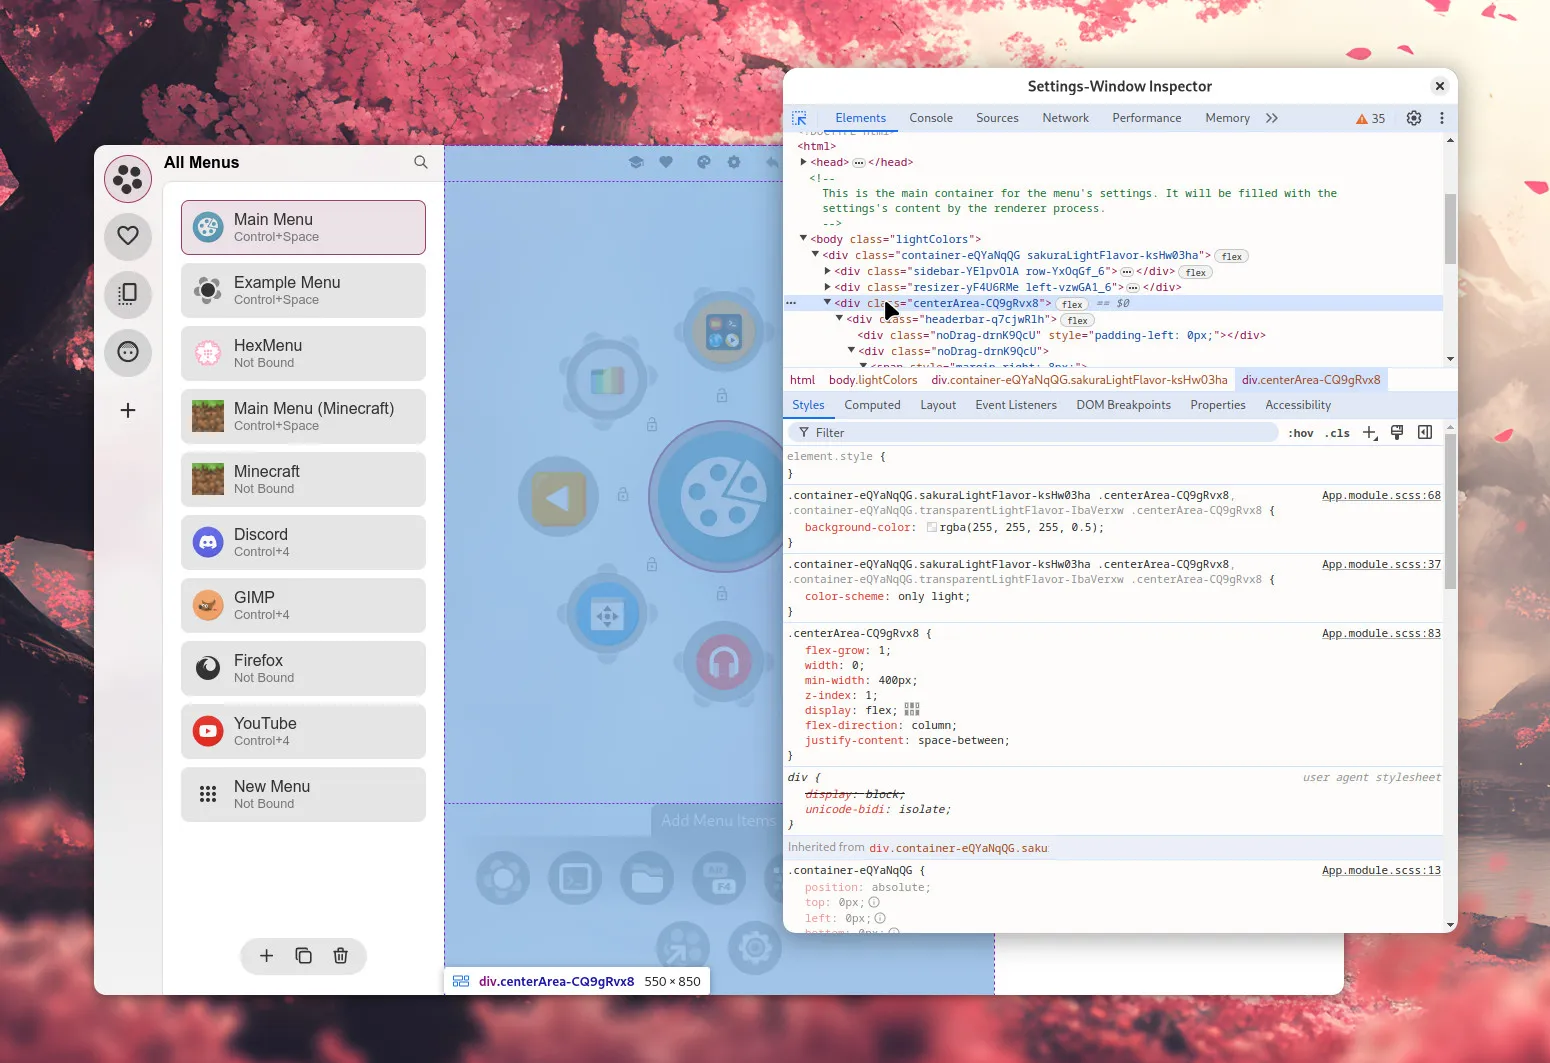Screen dimensions: 1550x1063
Task: Open the App.module.scss:68 source link
Action: (1380, 496)
